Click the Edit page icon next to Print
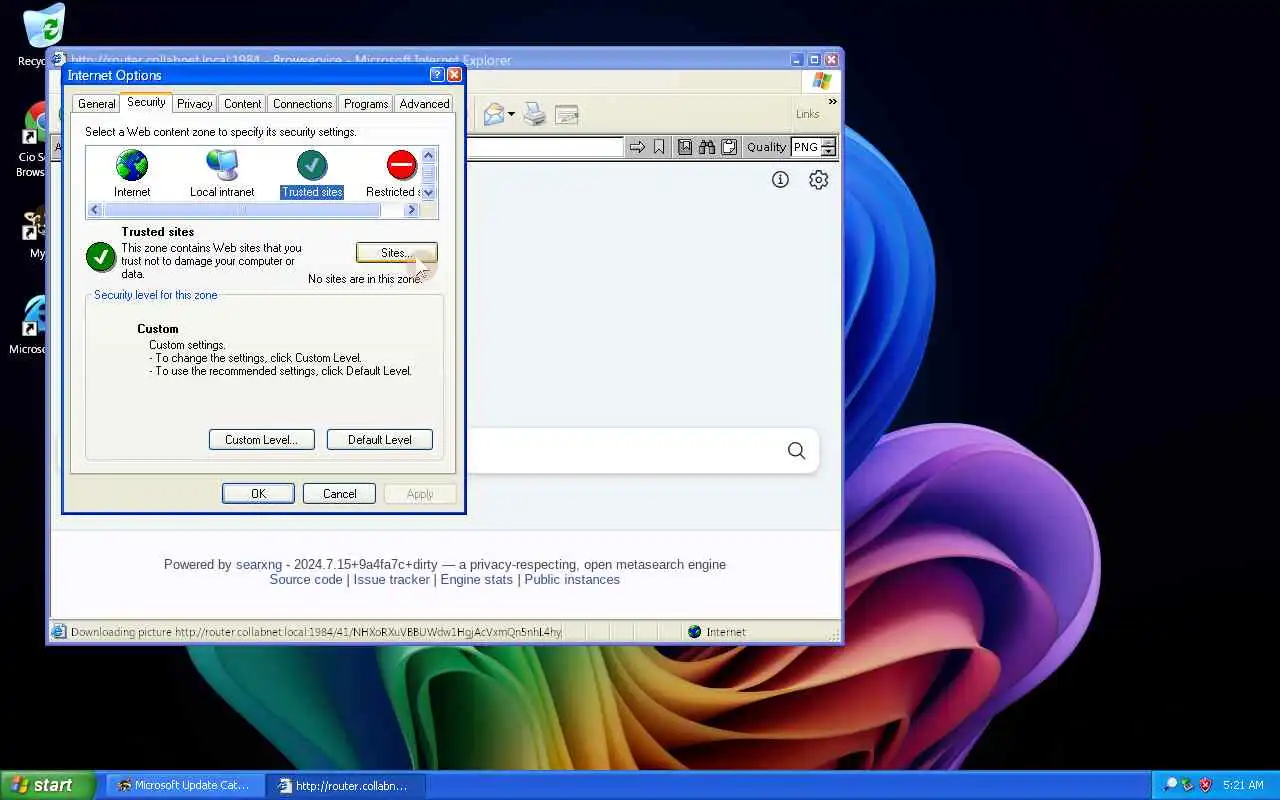 tap(567, 115)
